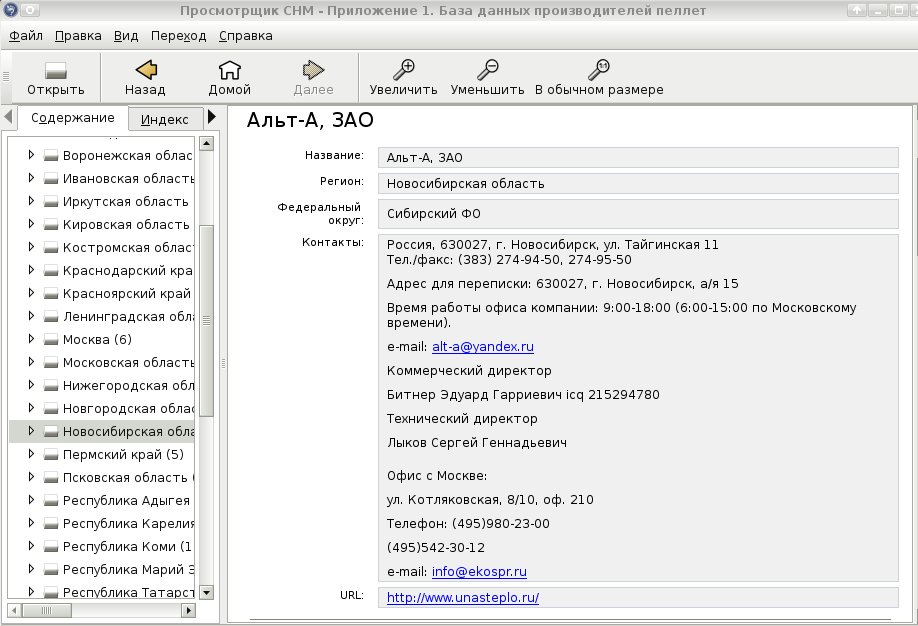Screen dimensions: 918x626
Task: Show next sidebar tabs with right arrow
Action: coord(212,117)
